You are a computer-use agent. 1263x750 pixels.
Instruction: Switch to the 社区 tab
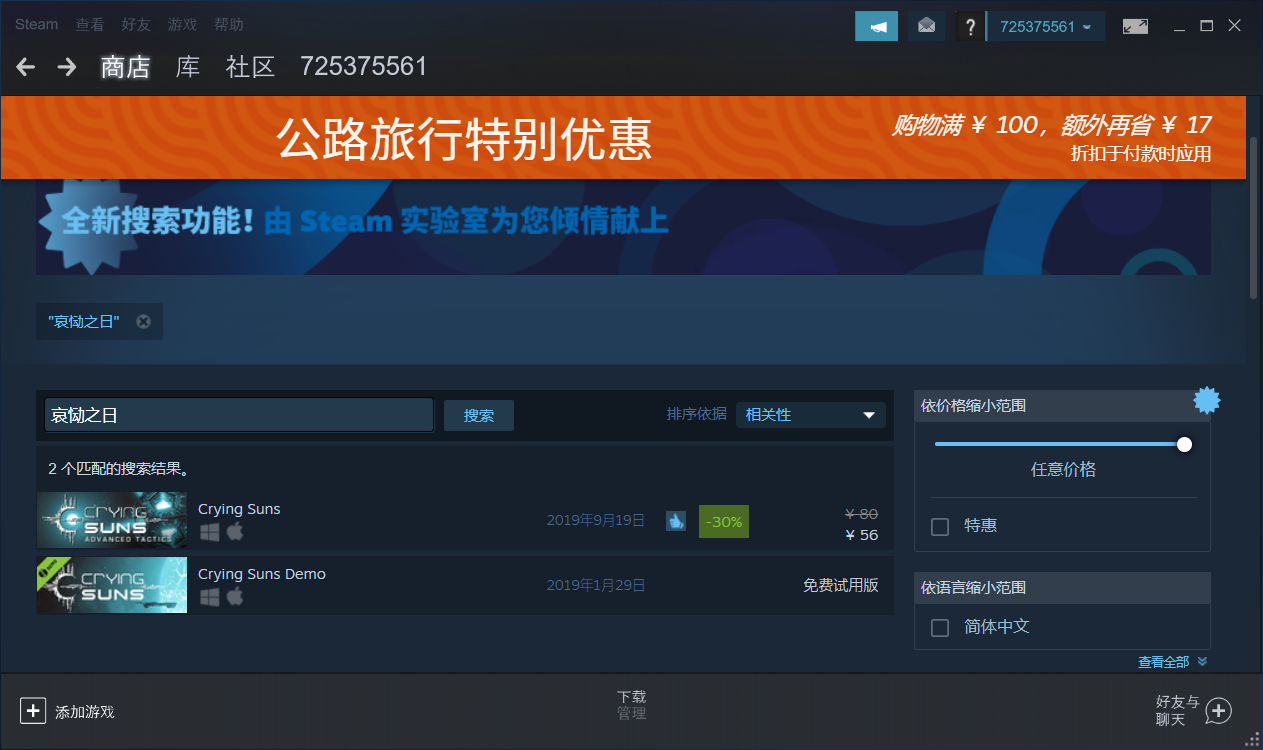[250, 67]
